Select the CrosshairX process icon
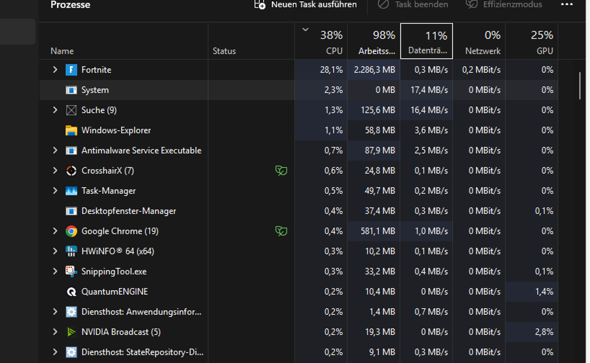This screenshot has width=590, height=363. [71, 170]
